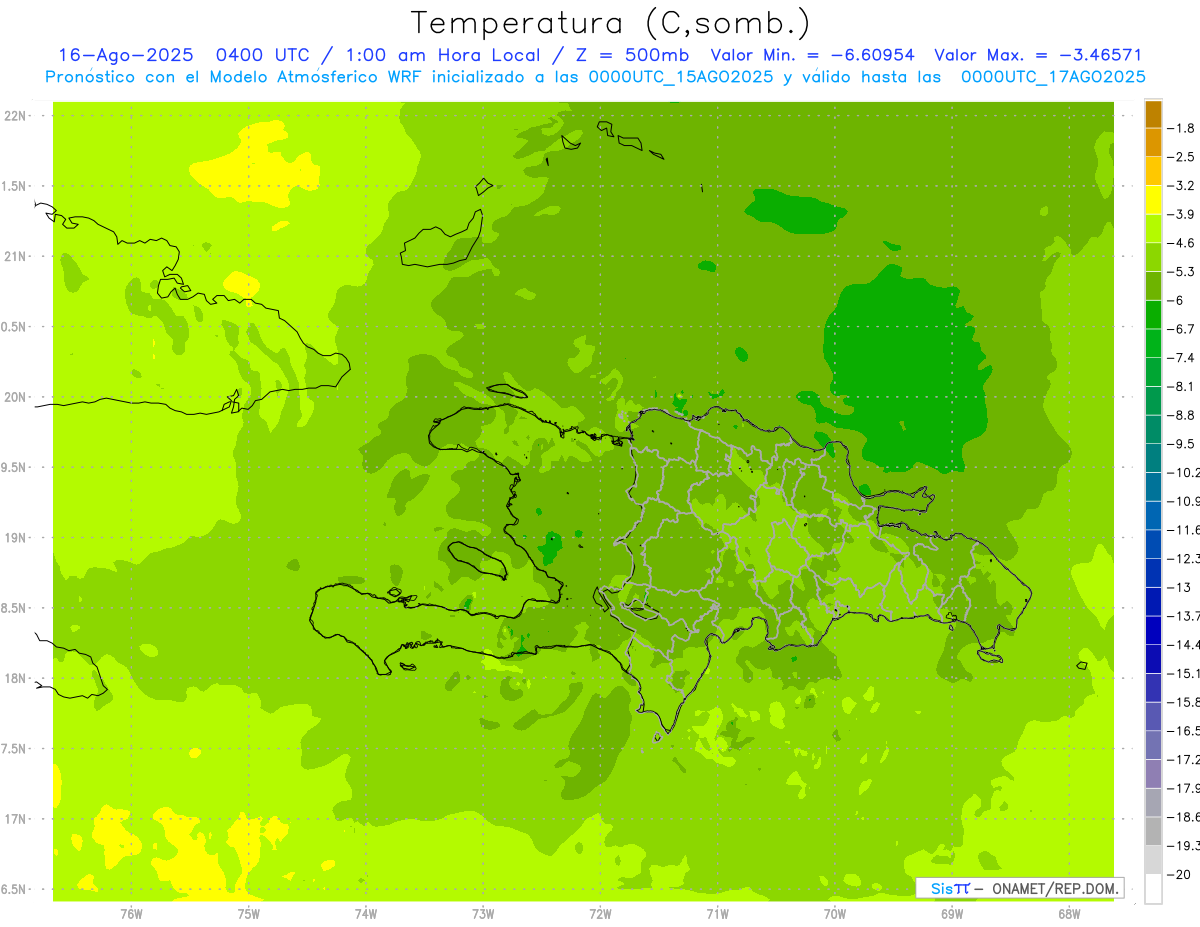The image size is (1200, 927).
Task: Click the title "Temperatura (C,somb.)"
Action: [610, 23]
